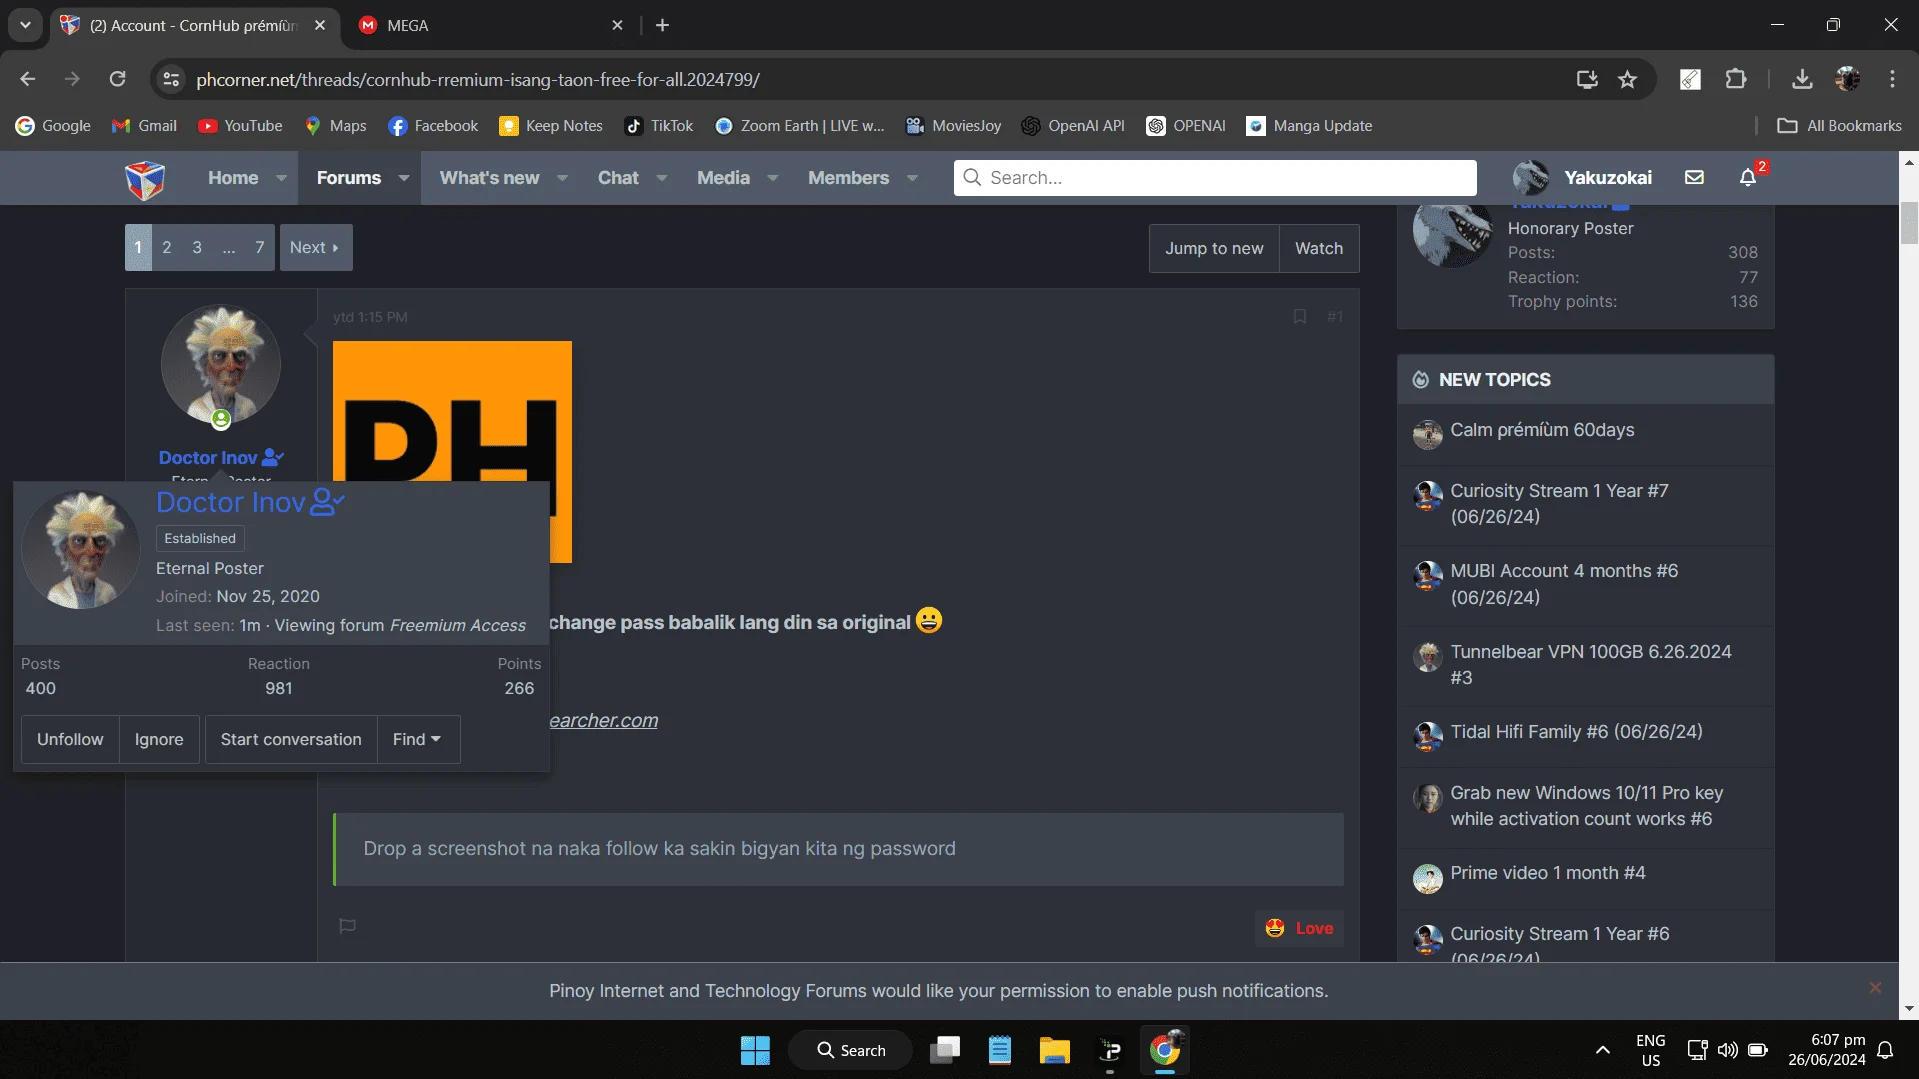1919x1079 pixels.
Task: Click Jump to new button
Action: 1214,249
